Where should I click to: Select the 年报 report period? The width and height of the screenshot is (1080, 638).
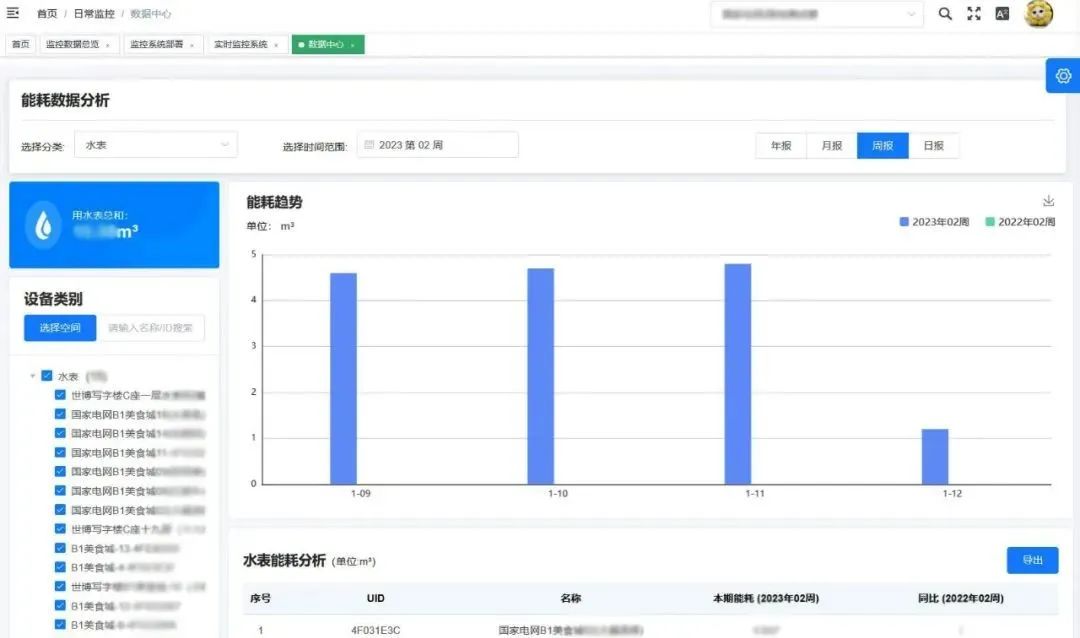tap(780, 145)
